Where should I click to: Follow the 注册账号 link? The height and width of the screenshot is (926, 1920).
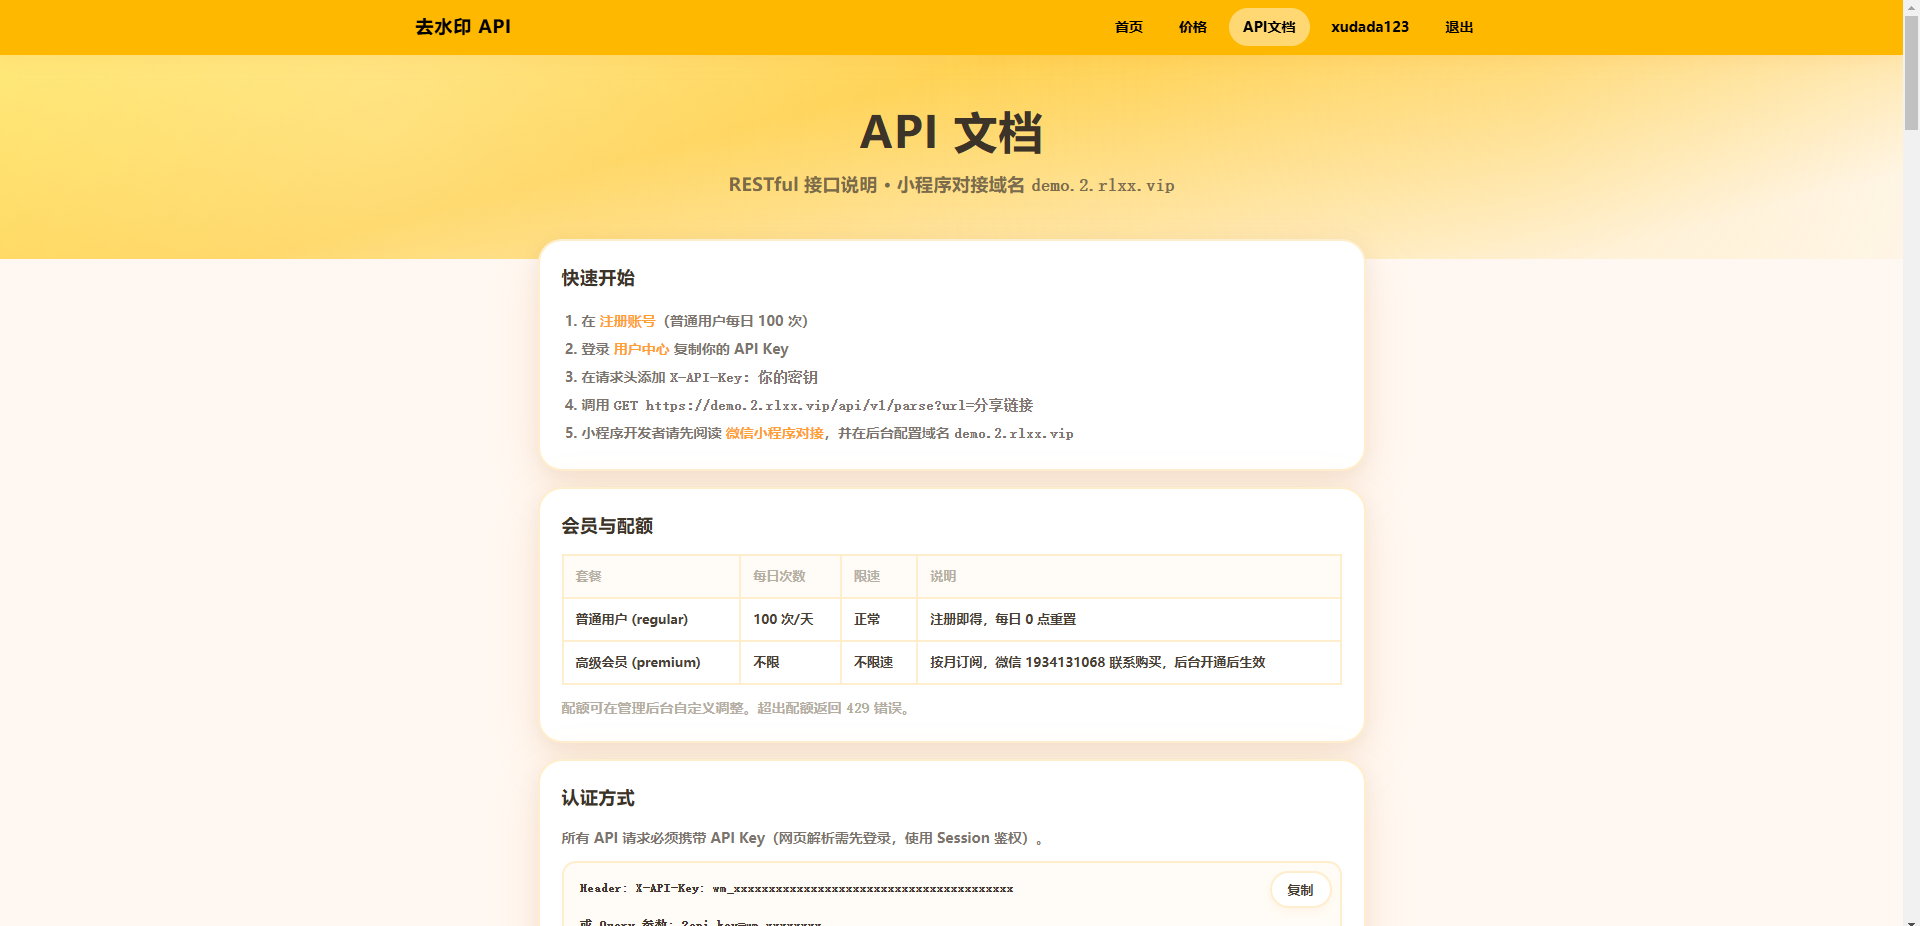click(x=627, y=321)
